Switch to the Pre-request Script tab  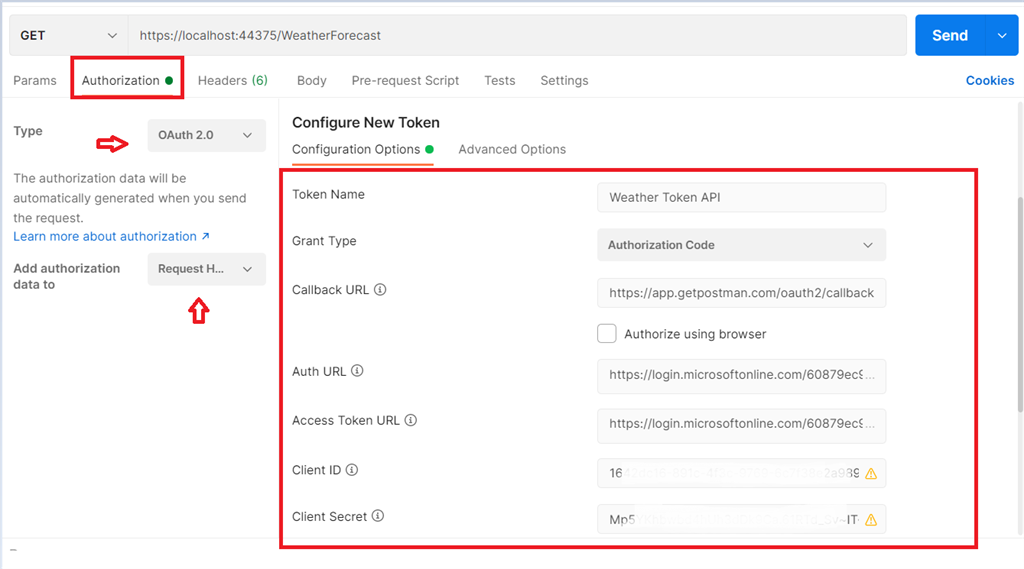405,80
